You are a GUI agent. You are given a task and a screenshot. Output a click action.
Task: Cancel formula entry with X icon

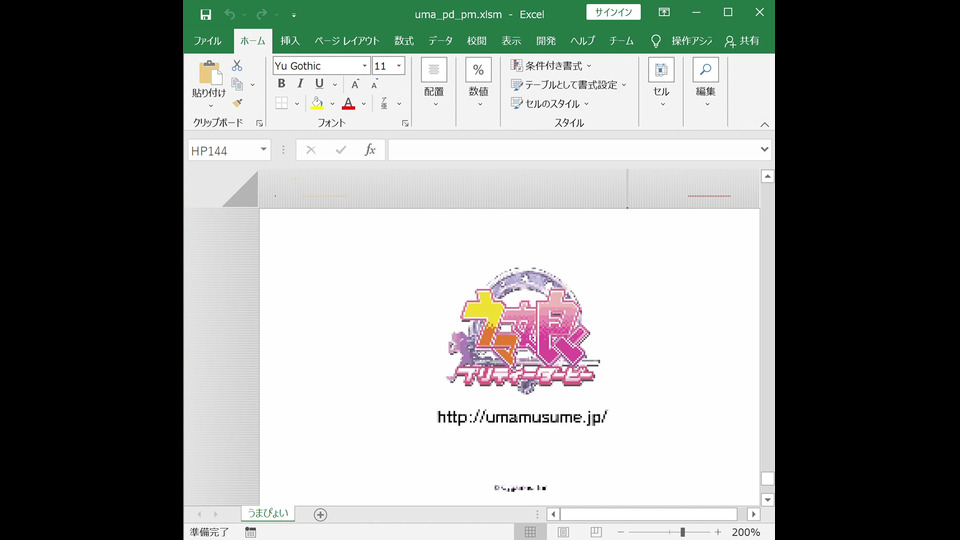click(311, 150)
